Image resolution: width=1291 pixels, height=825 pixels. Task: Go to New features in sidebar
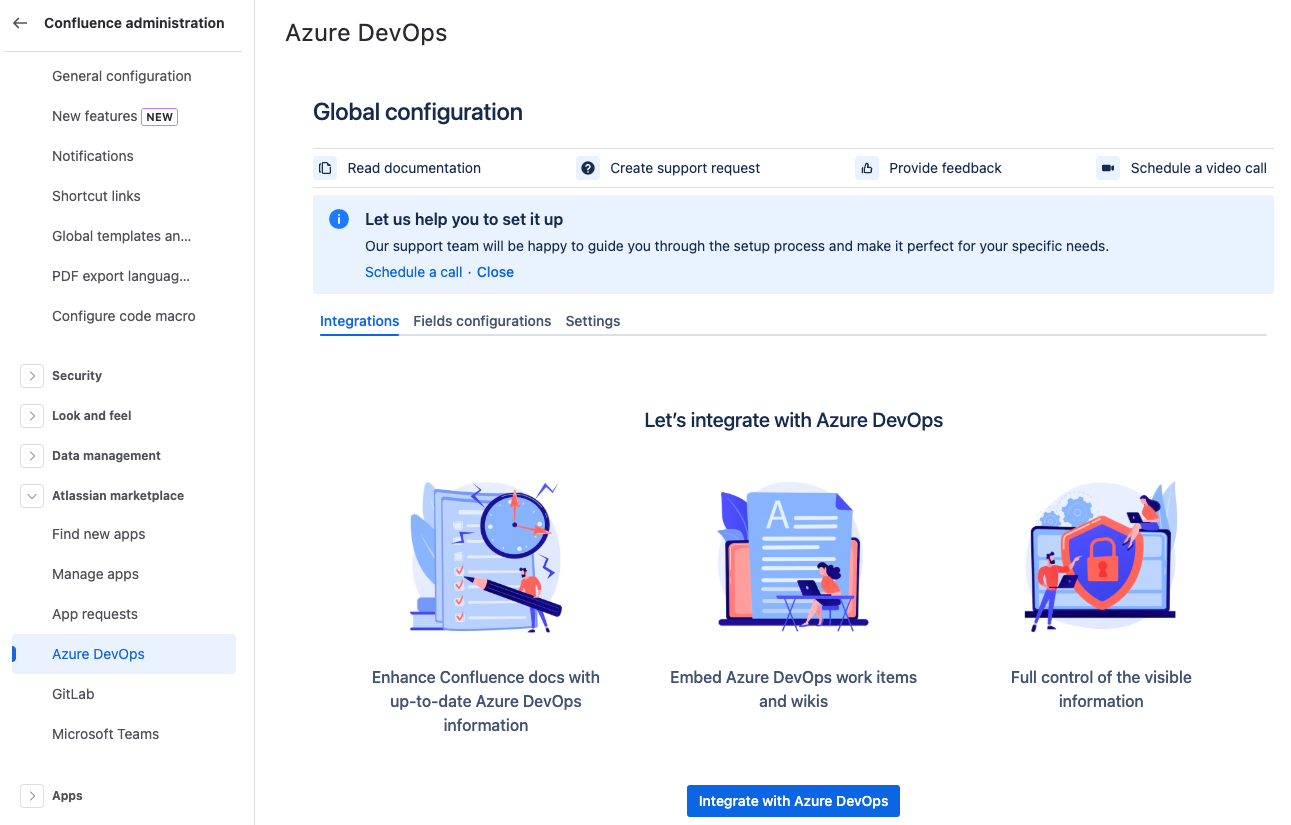95,116
